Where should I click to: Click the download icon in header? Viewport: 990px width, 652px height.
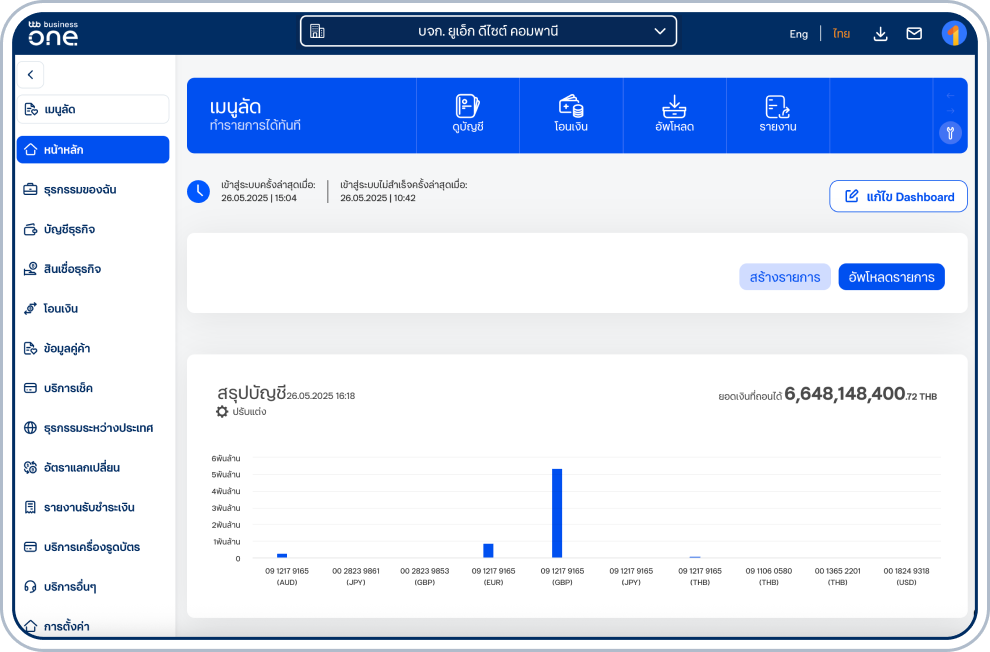tap(880, 33)
